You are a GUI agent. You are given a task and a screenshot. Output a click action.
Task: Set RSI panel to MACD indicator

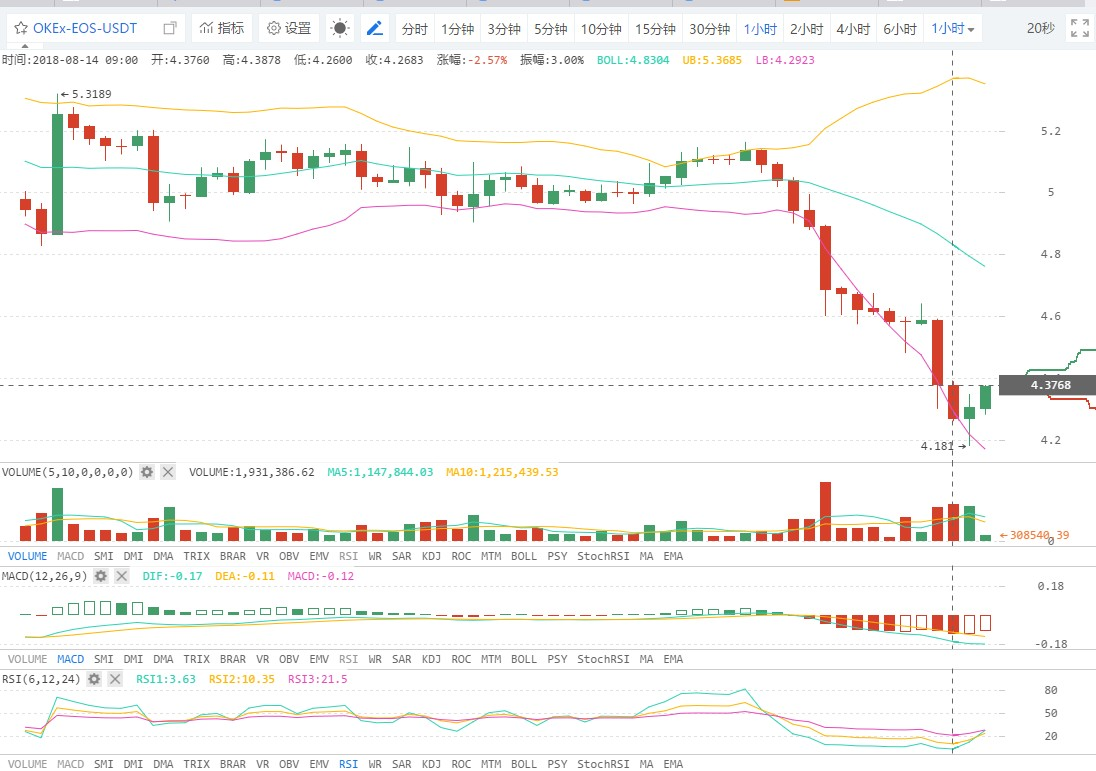[71, 764]
